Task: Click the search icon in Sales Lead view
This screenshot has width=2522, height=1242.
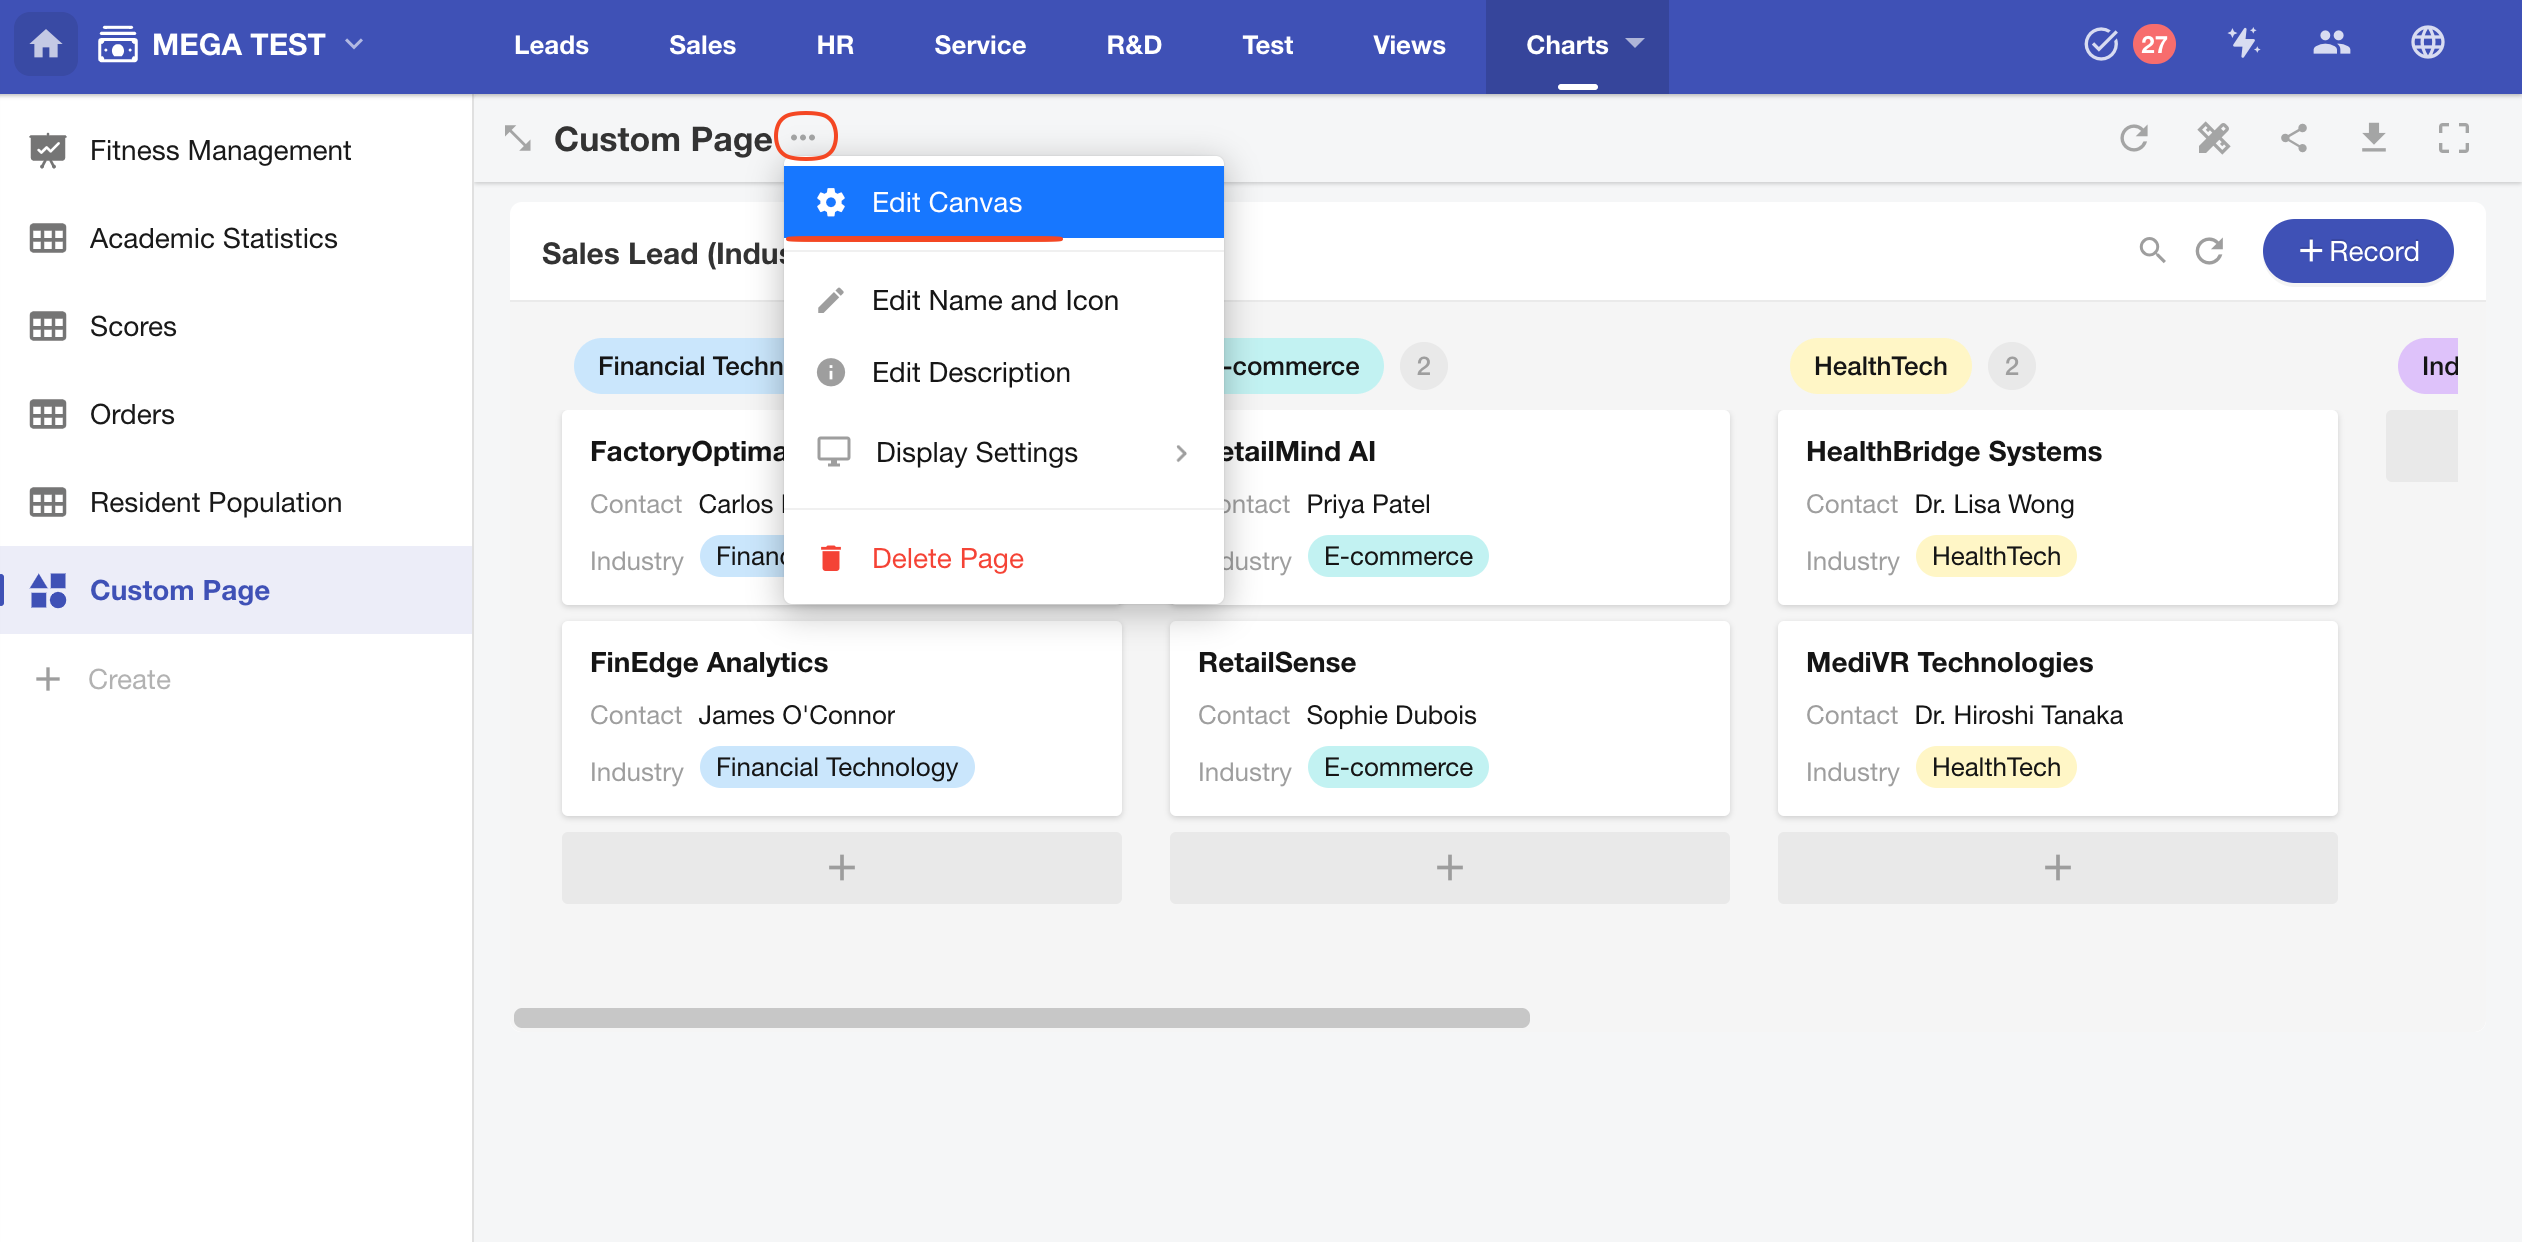Action: tap(2152, 251)
